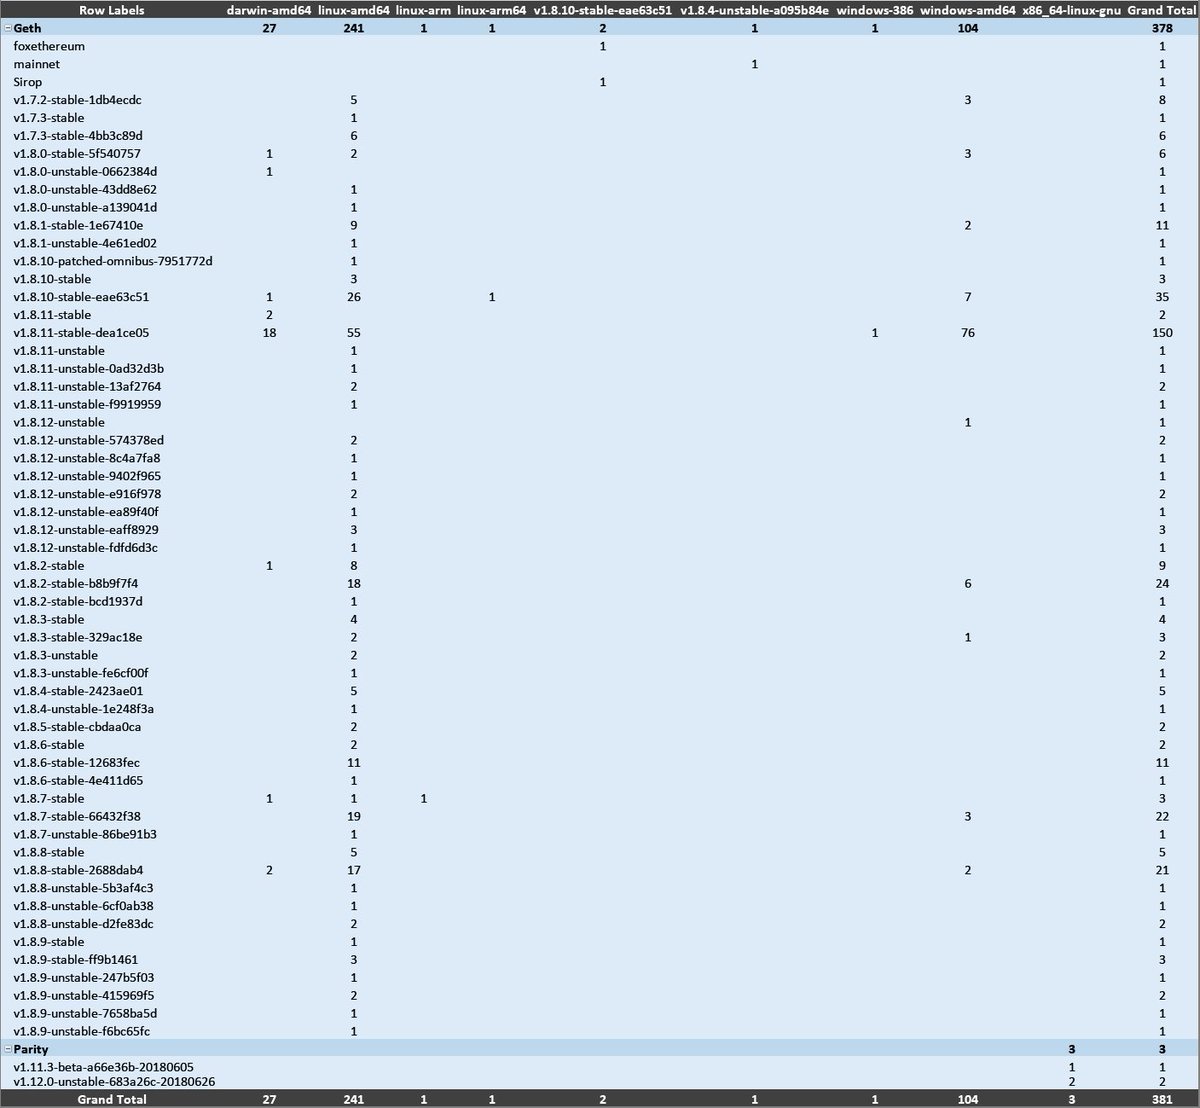Click the v1.8.12-unstable-574378ed row label

(89, 440)
